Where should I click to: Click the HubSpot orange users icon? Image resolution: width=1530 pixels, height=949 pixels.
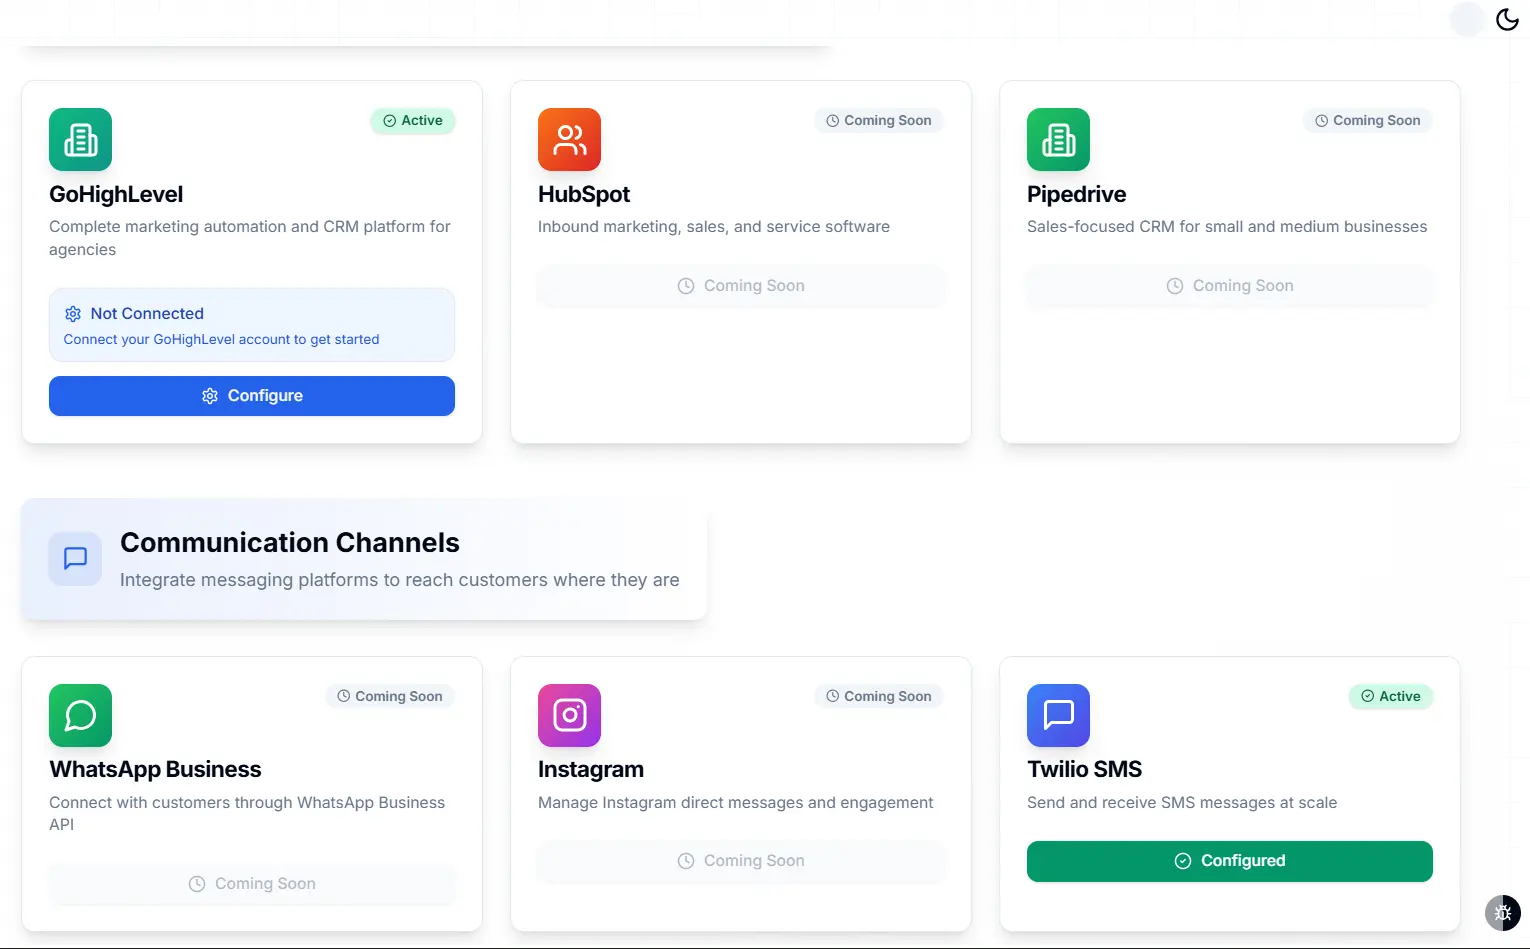point(569,139)
